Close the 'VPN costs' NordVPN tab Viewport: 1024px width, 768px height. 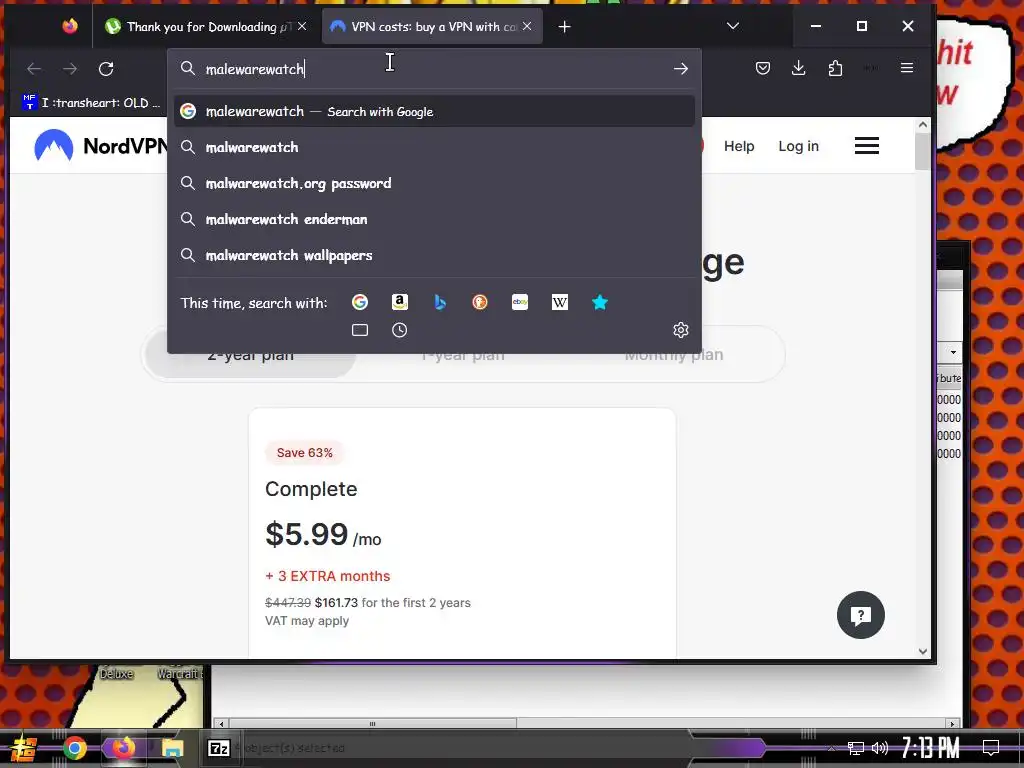pyautogui.click(x=527, y=26)
